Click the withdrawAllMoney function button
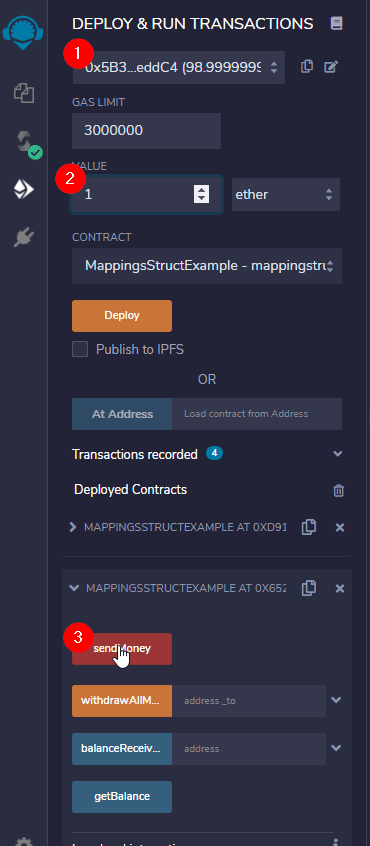This screenshot has height=846, width=370. pyautogui.click(x=122, y=701)
